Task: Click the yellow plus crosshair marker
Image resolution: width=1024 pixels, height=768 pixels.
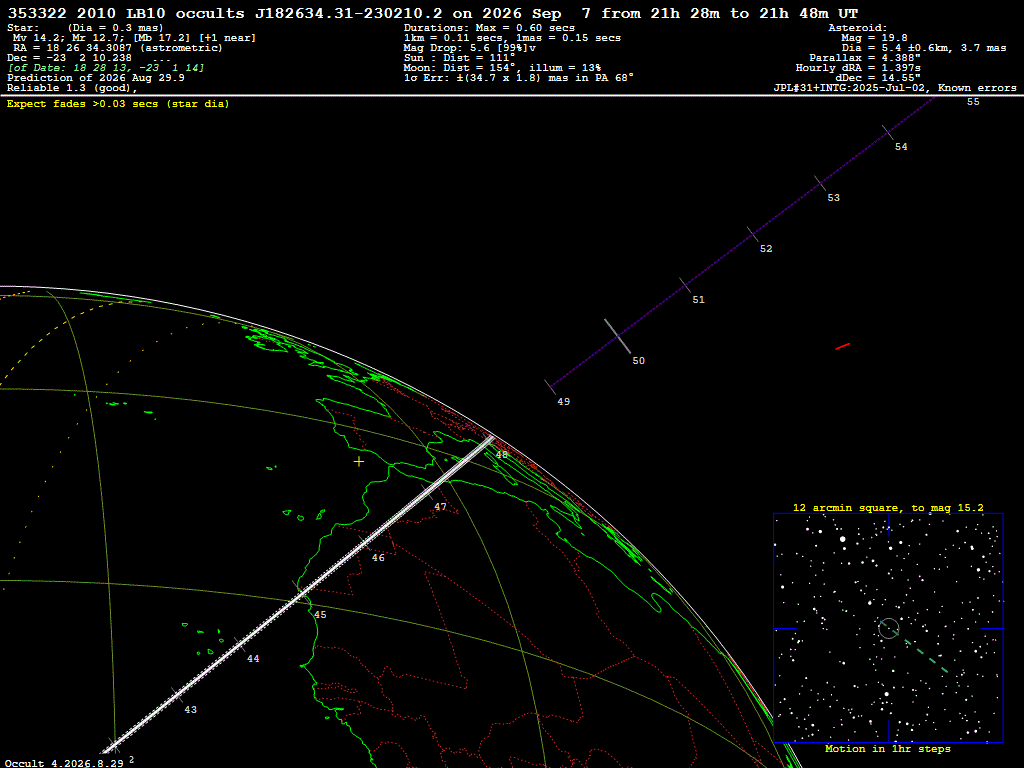Action: 359,462
